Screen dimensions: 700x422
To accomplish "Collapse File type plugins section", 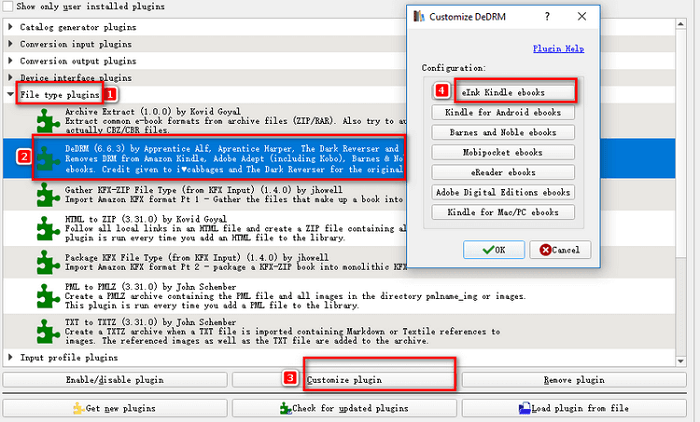I will pos(10,94).
